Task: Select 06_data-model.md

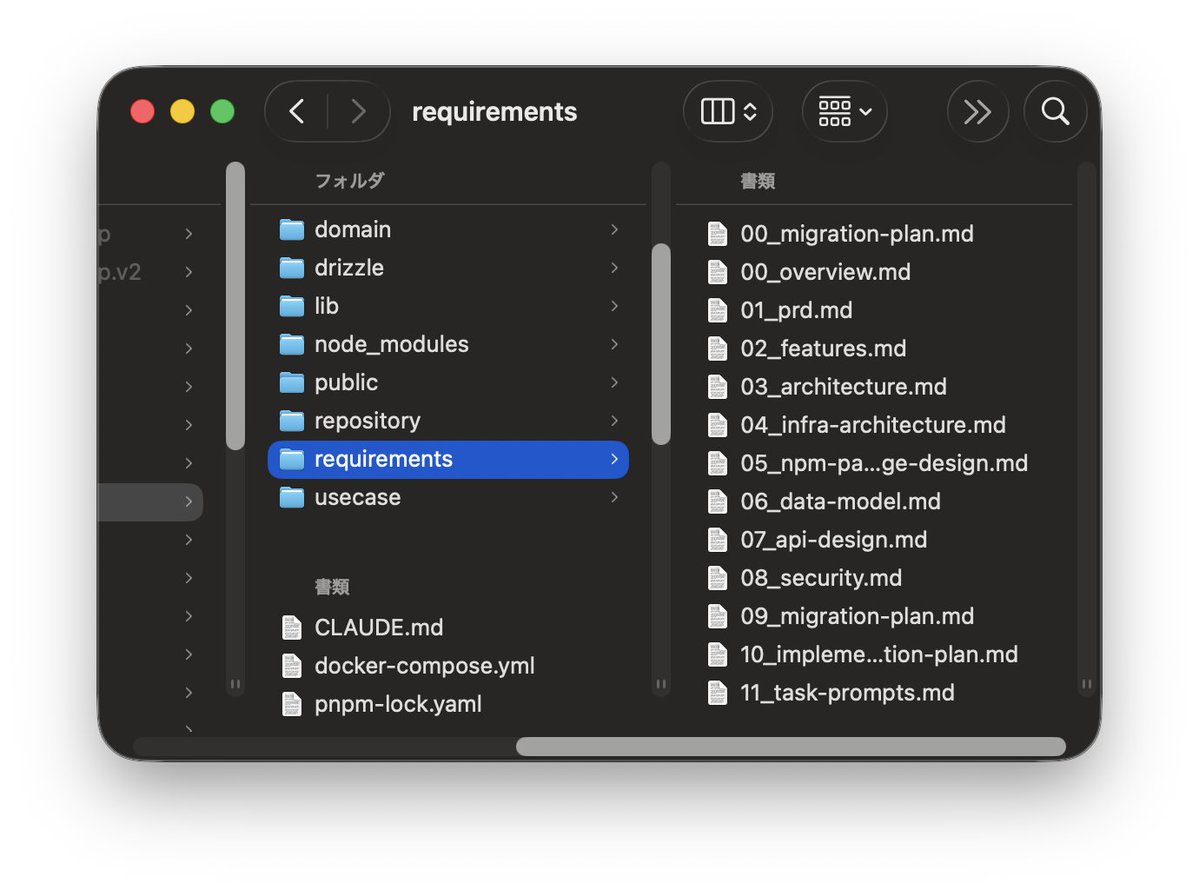Action: (873, 501)
